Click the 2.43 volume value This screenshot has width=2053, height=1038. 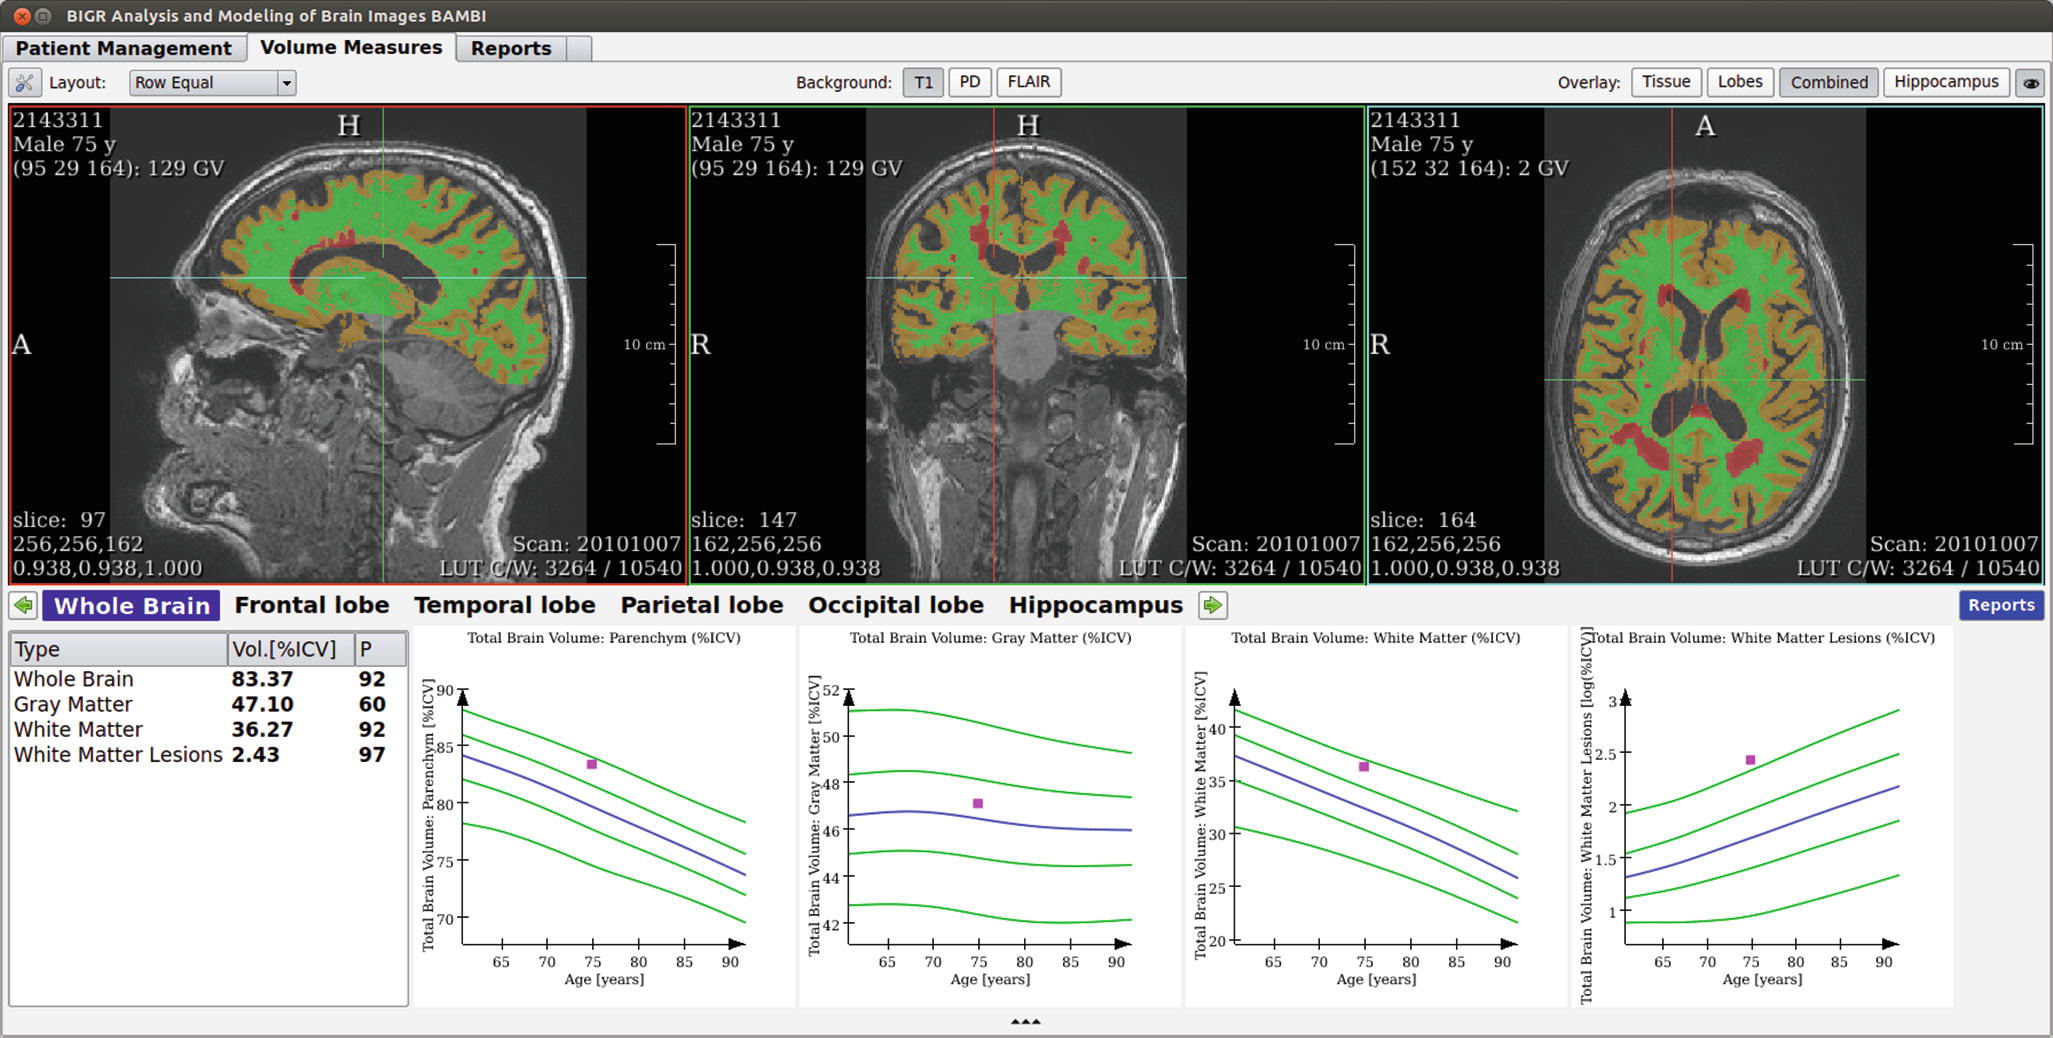[x=255, y=755]
